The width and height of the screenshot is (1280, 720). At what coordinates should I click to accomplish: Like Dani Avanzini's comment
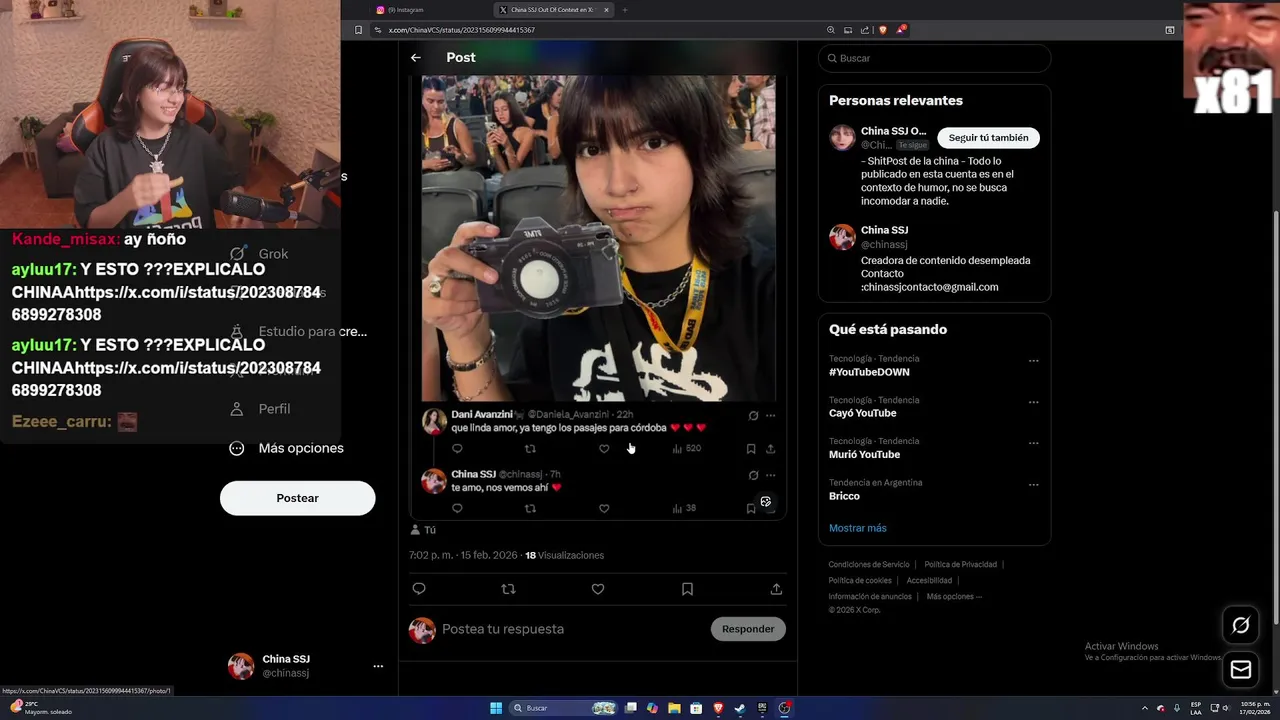(604, 449)
